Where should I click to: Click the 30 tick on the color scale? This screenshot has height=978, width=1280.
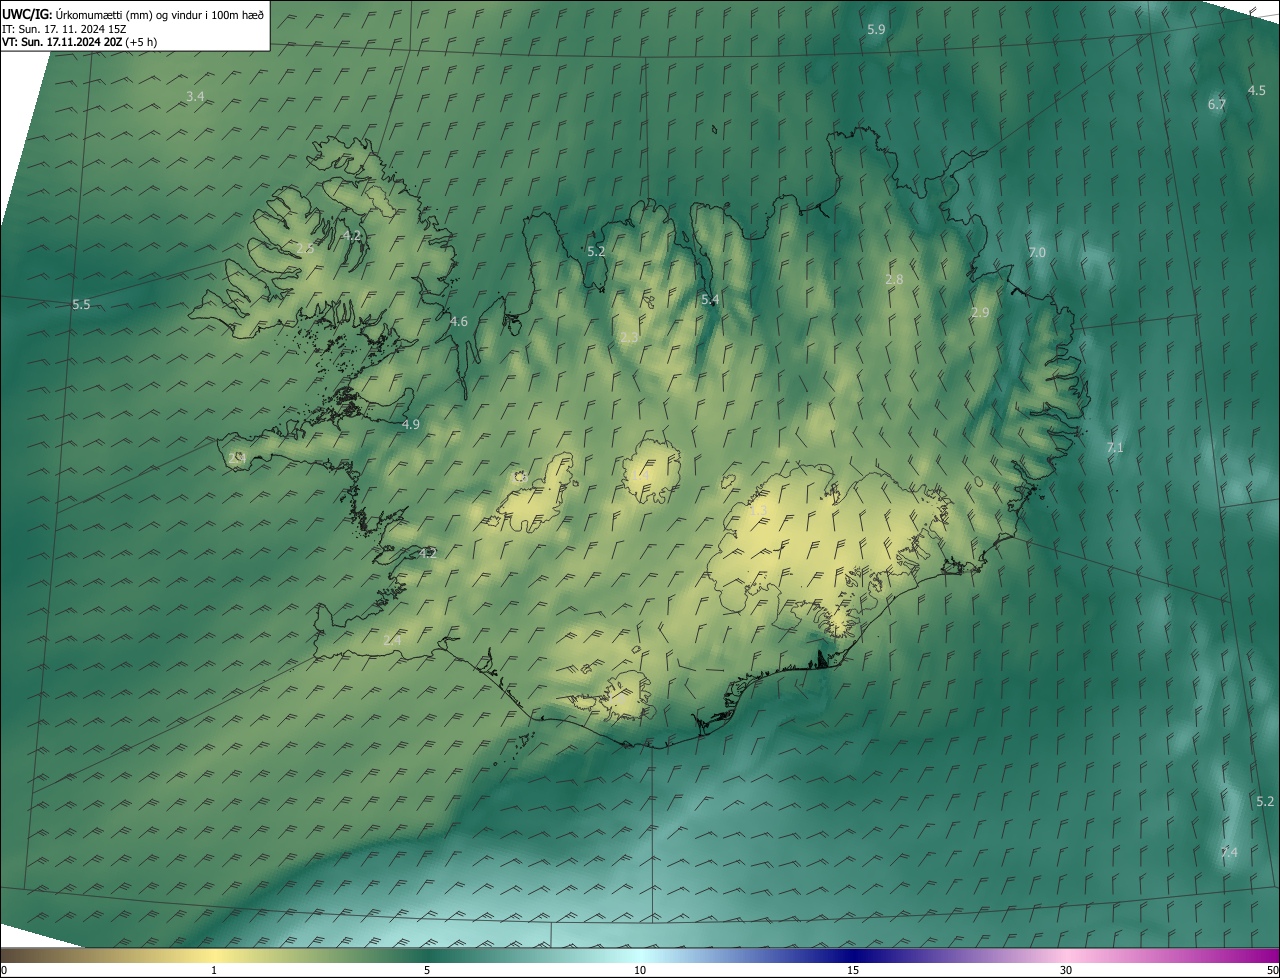pyautogui.click(x=1066, y=970)
